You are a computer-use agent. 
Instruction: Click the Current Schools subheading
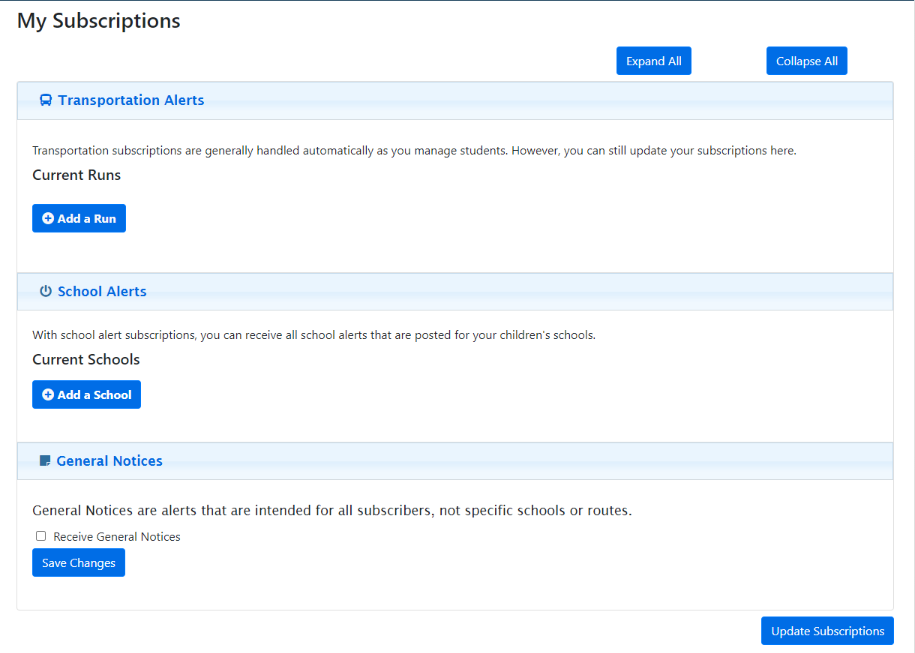[86, 359]
